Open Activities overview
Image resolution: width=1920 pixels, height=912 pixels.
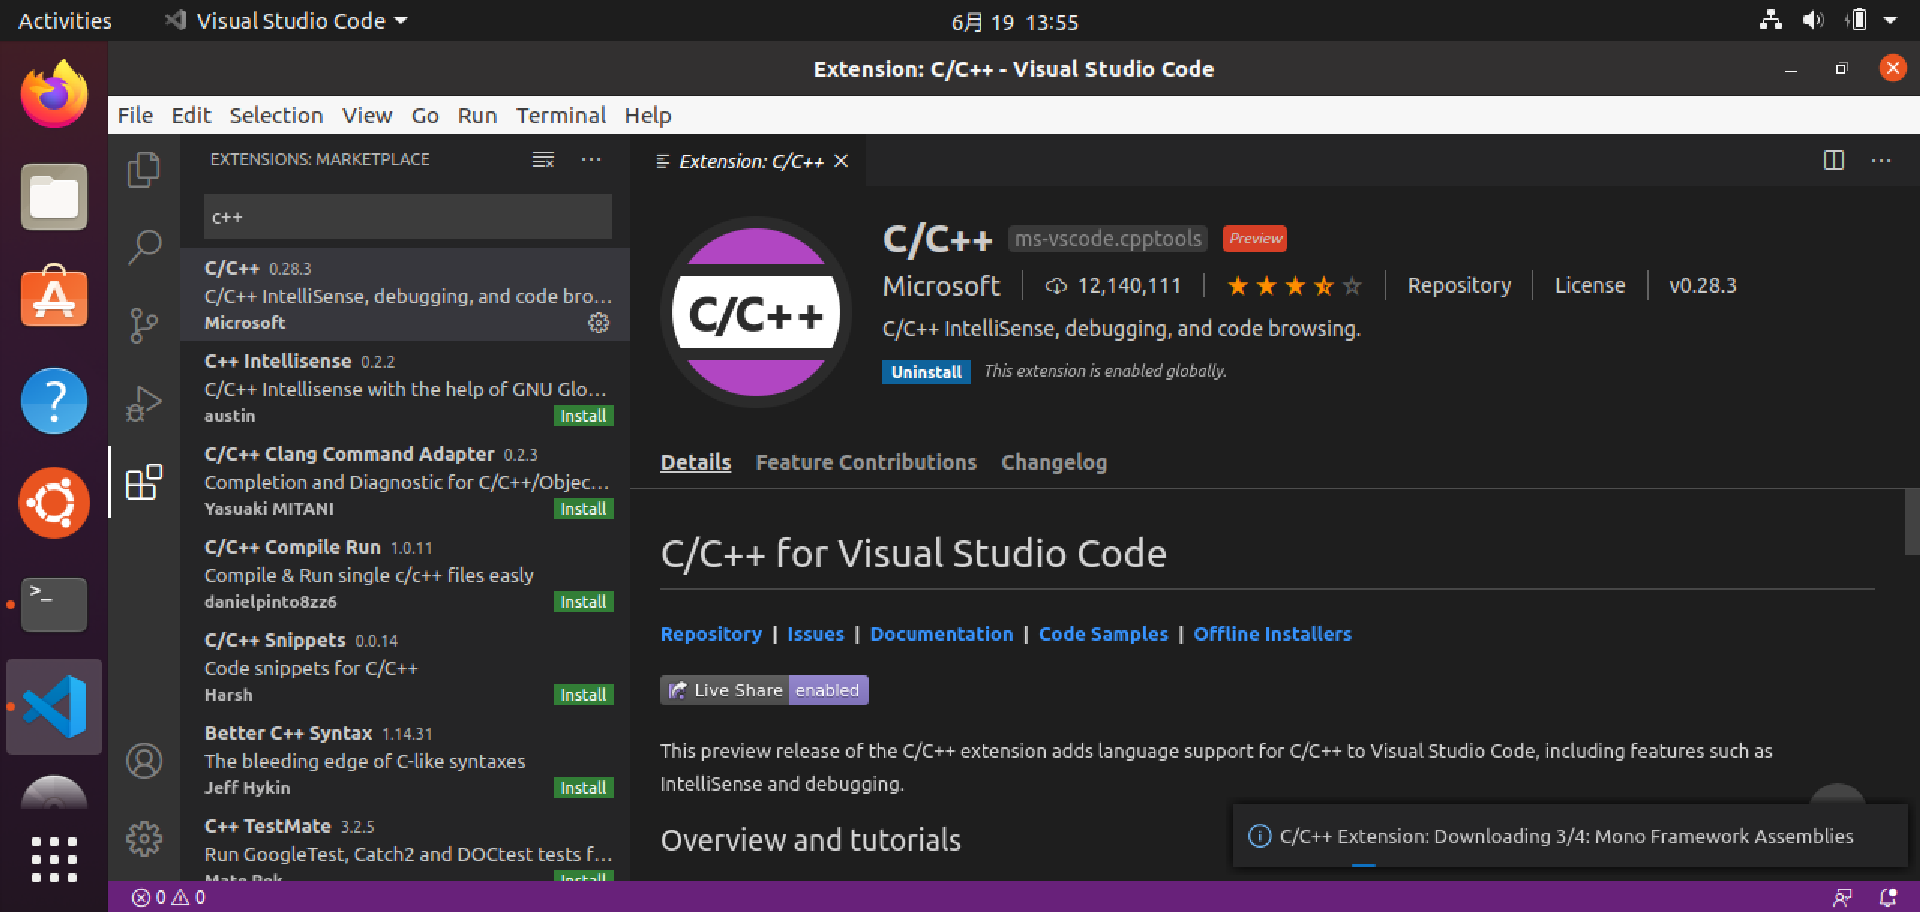point(65,21)
